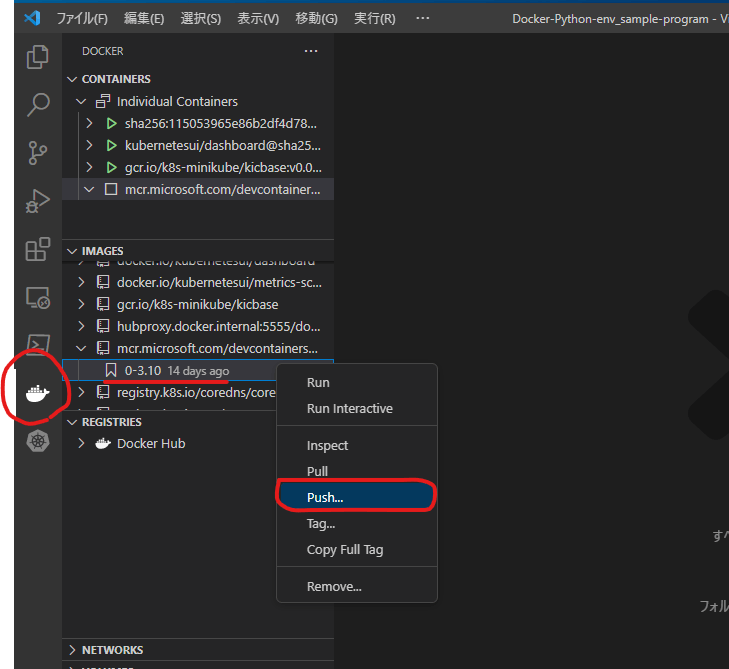The width and height of the screenshot is (729, 669).
Task: Collapse mcr.microsoft.com/devcontainer container node
Action: click(89, 189)
